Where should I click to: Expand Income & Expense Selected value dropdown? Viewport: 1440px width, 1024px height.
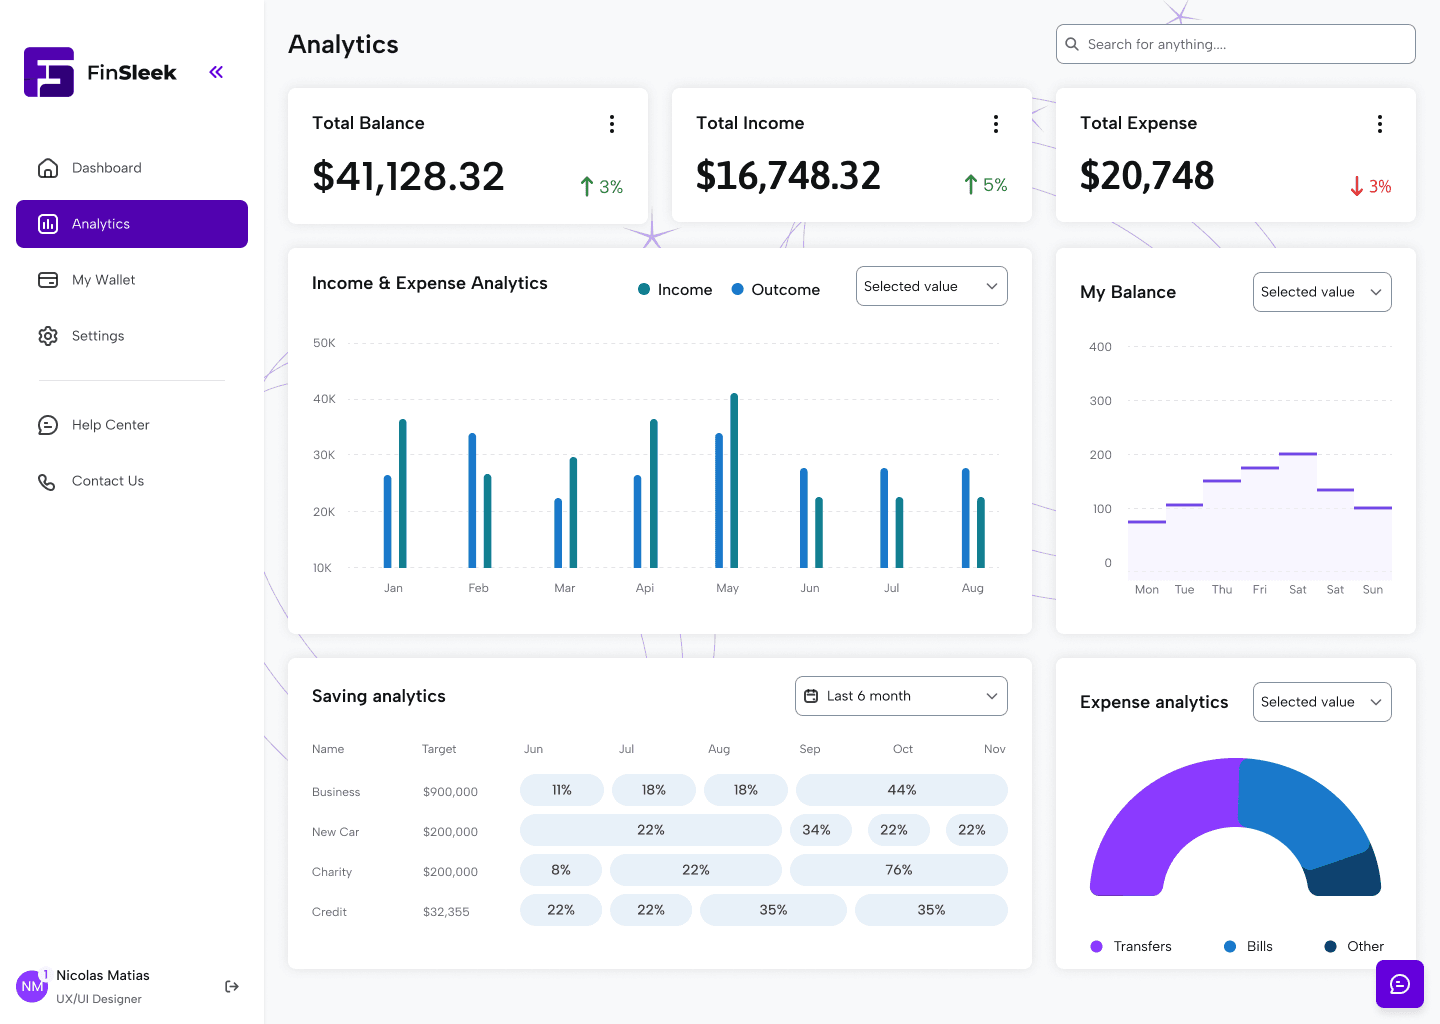pos(931,287)
